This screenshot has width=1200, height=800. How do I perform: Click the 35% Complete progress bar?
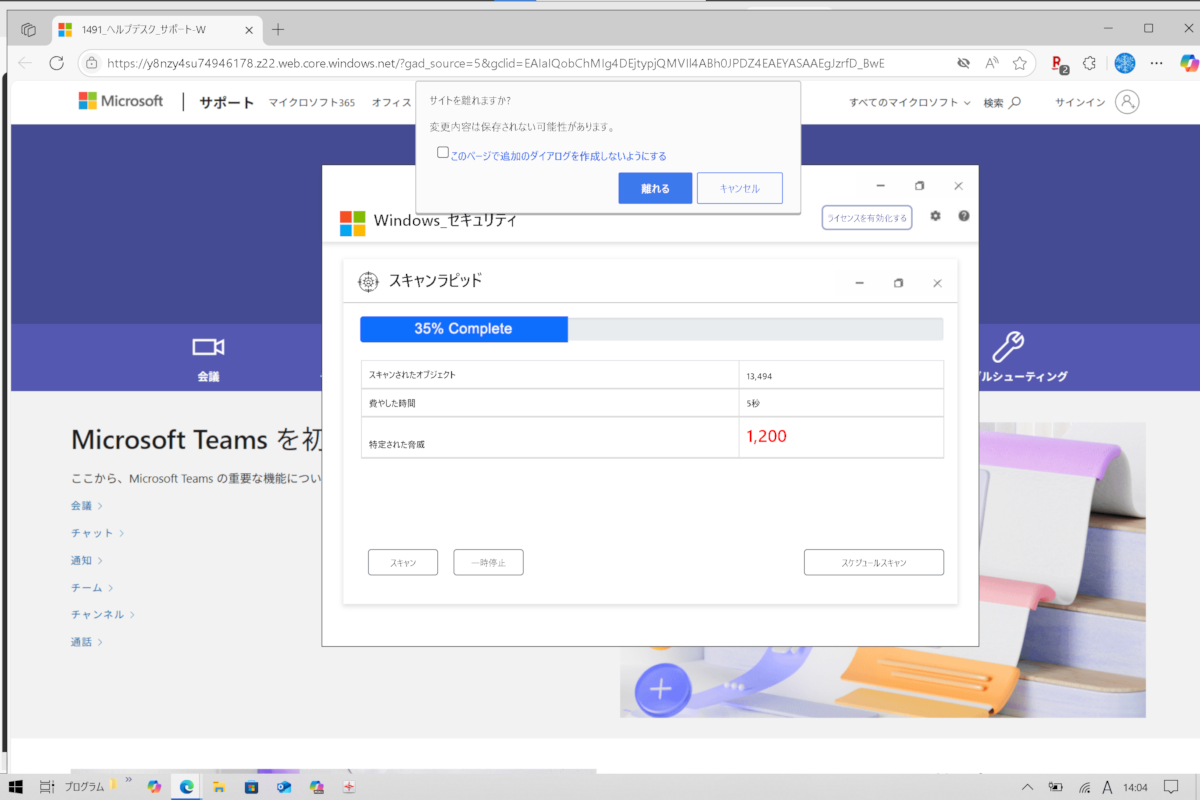tap(651, 329)
